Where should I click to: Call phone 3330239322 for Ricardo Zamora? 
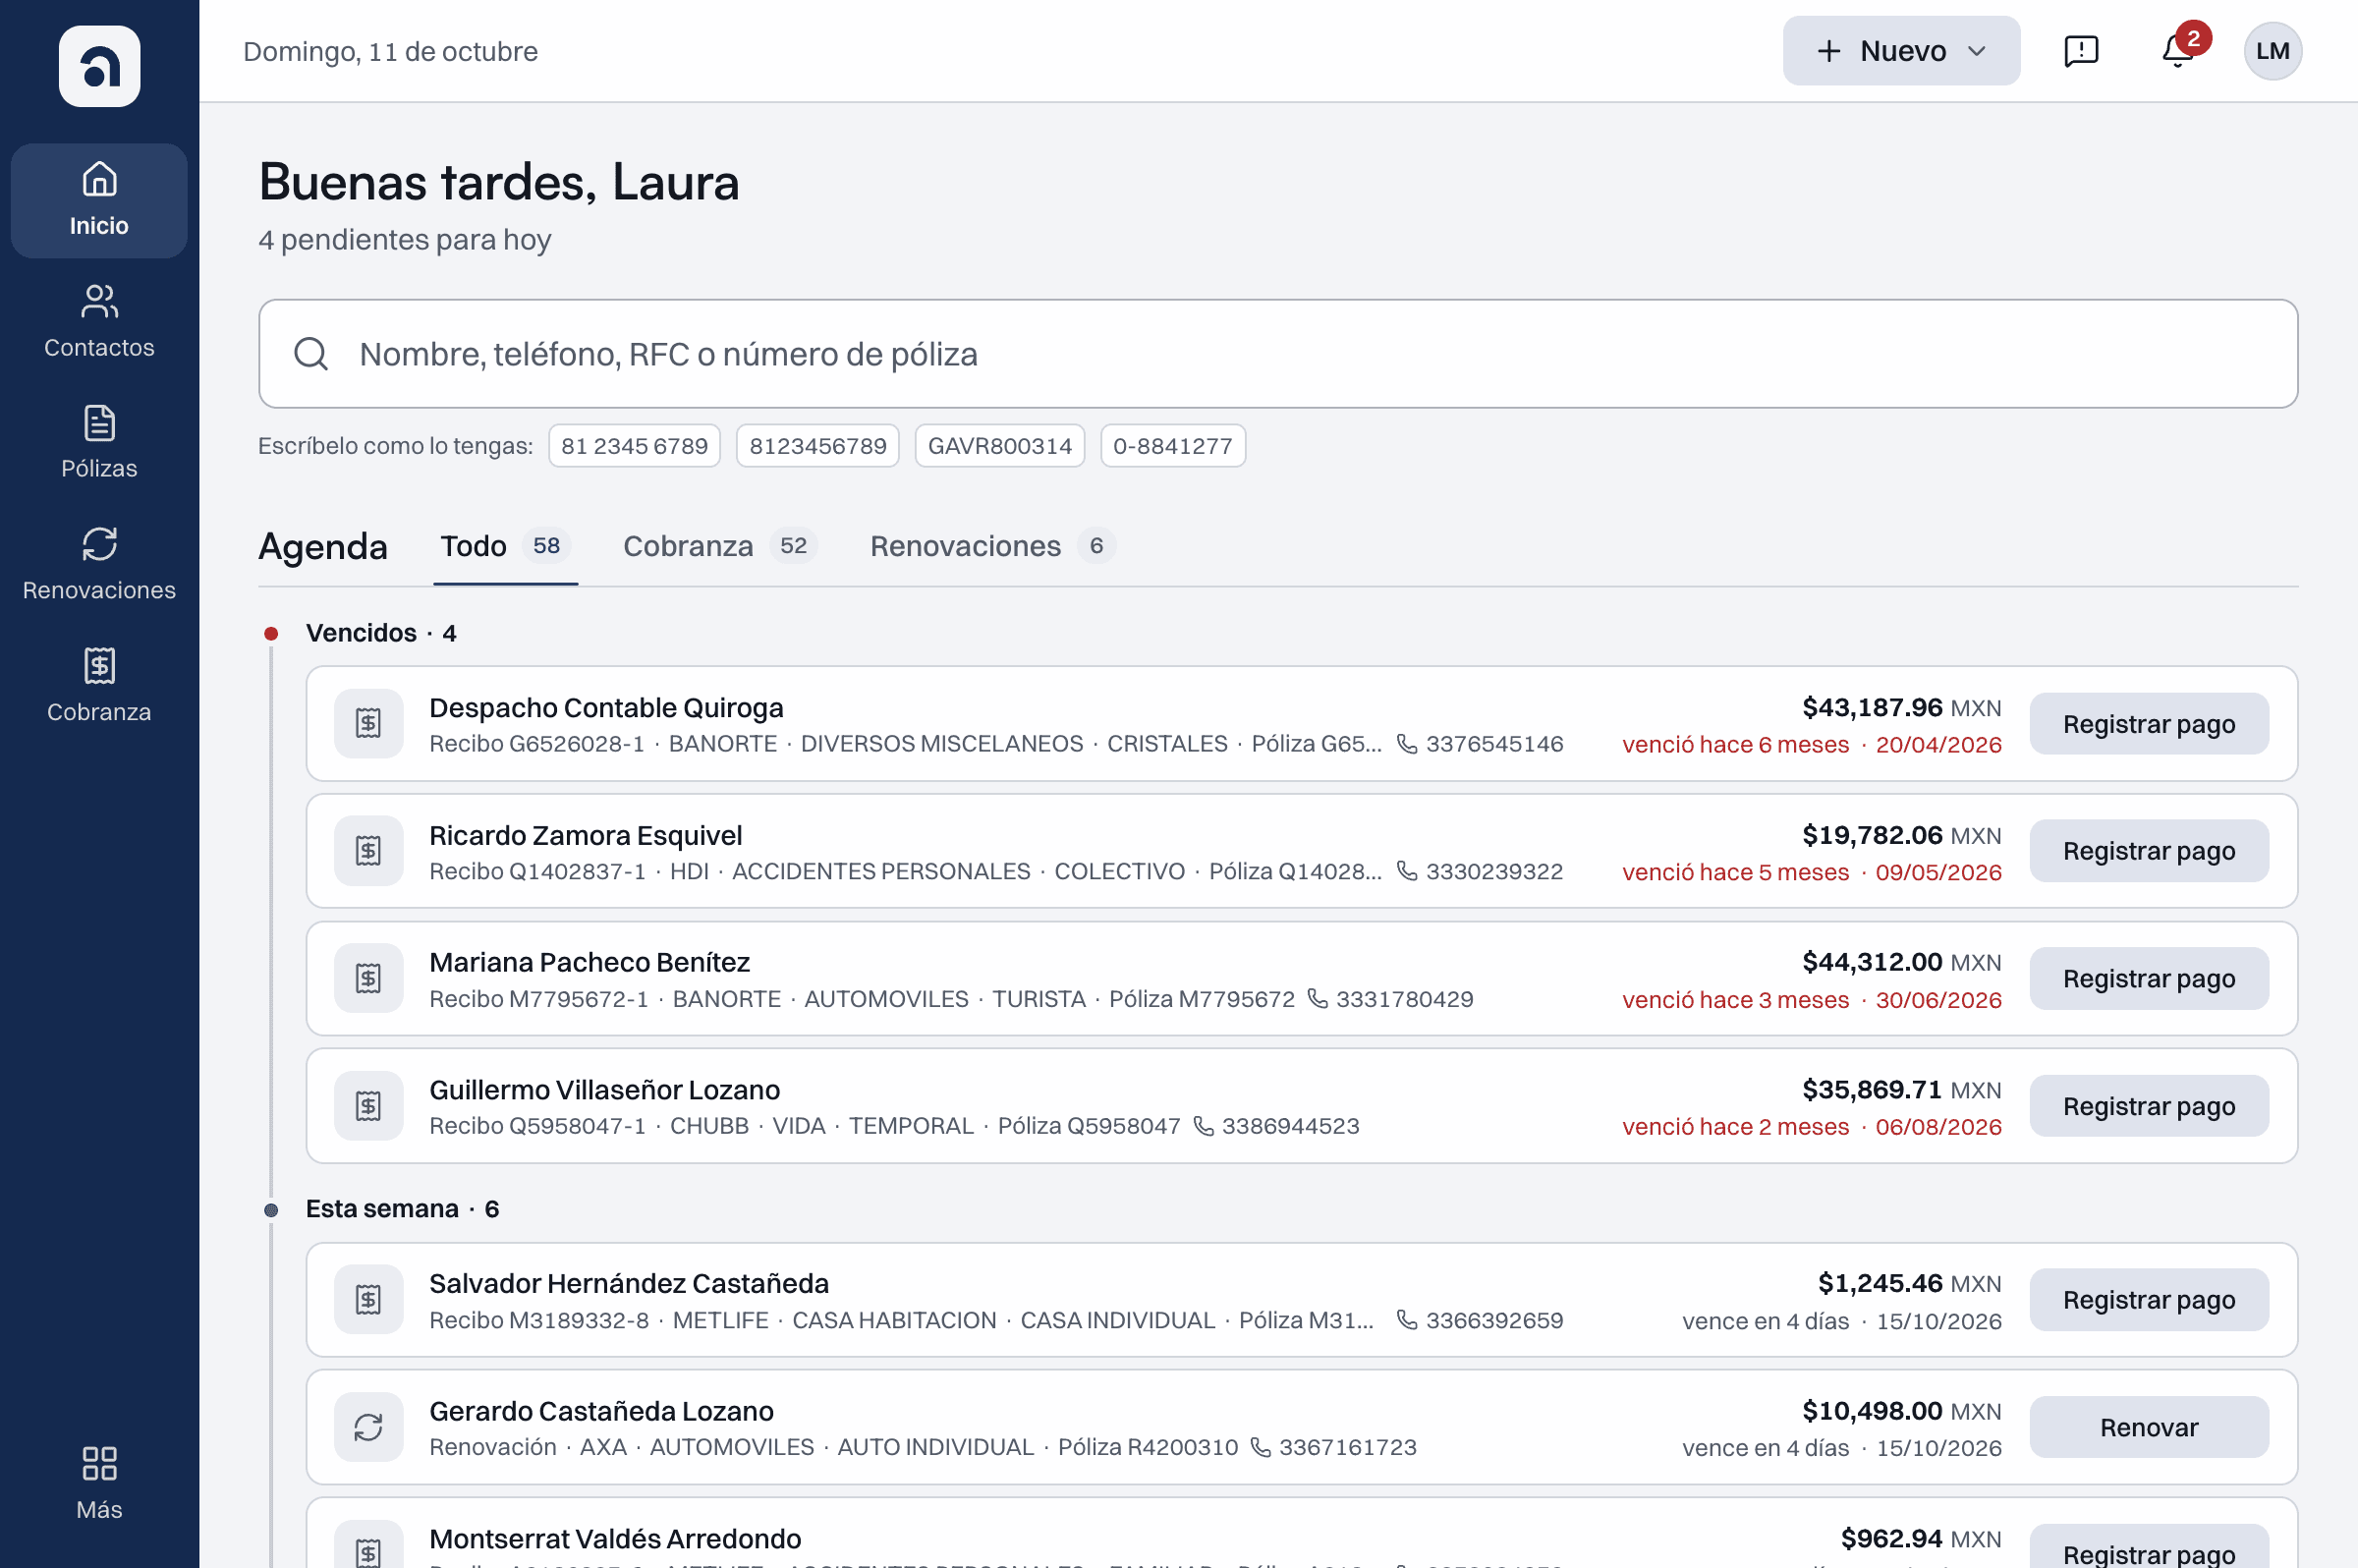pyautogui.click(x=1479, y=871)
